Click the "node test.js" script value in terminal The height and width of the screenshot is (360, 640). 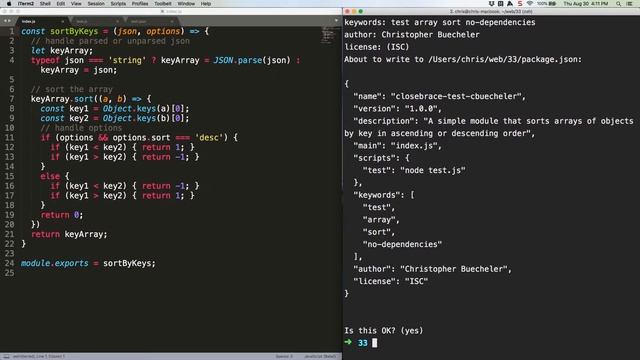click(x=433, y=170)
